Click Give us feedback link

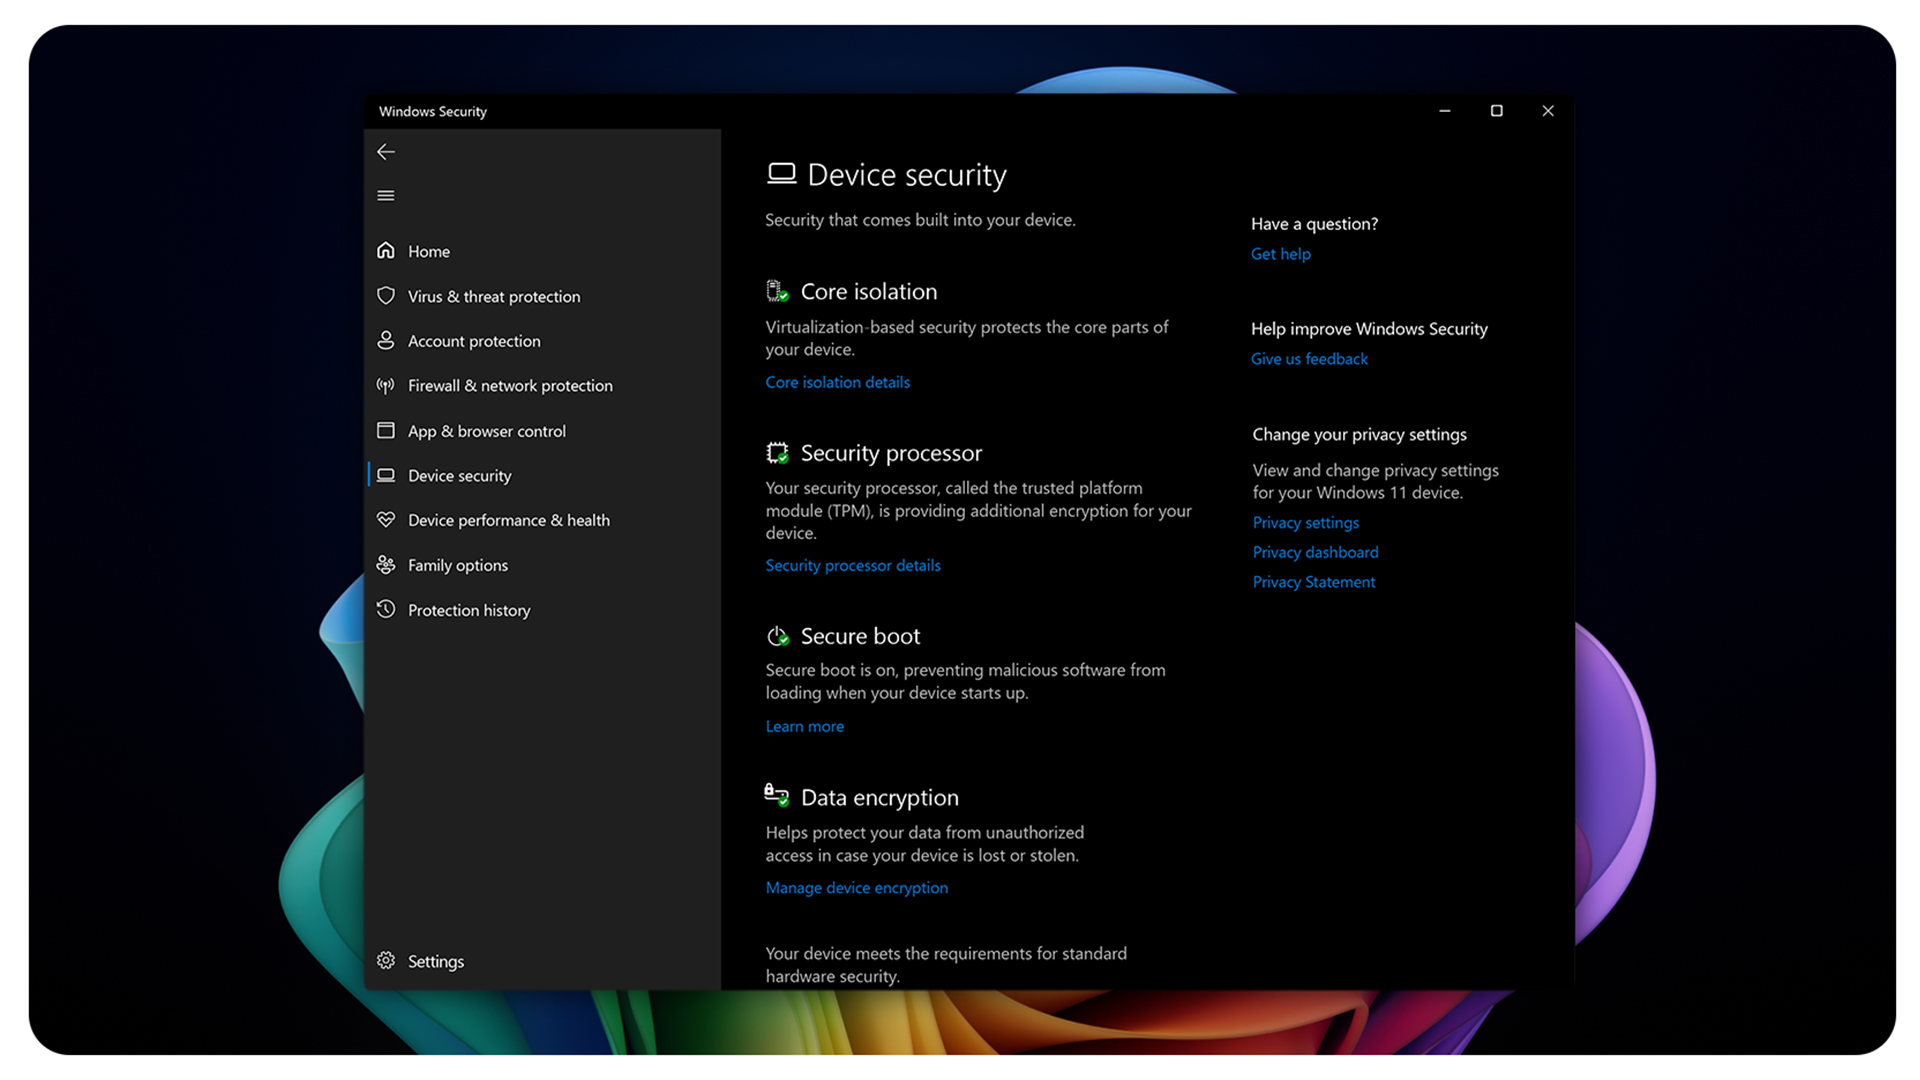pyautogui.click(x=1308, y=359)
